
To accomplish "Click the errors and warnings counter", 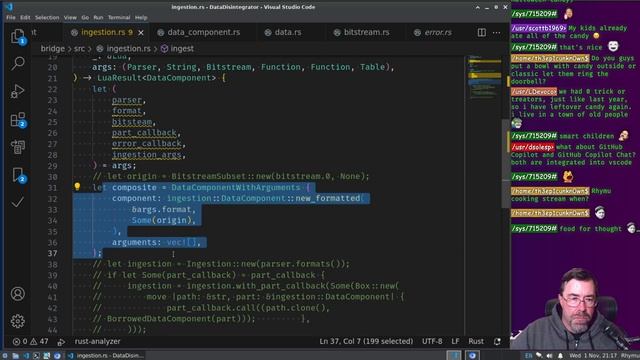I will (x=31, y=342).
